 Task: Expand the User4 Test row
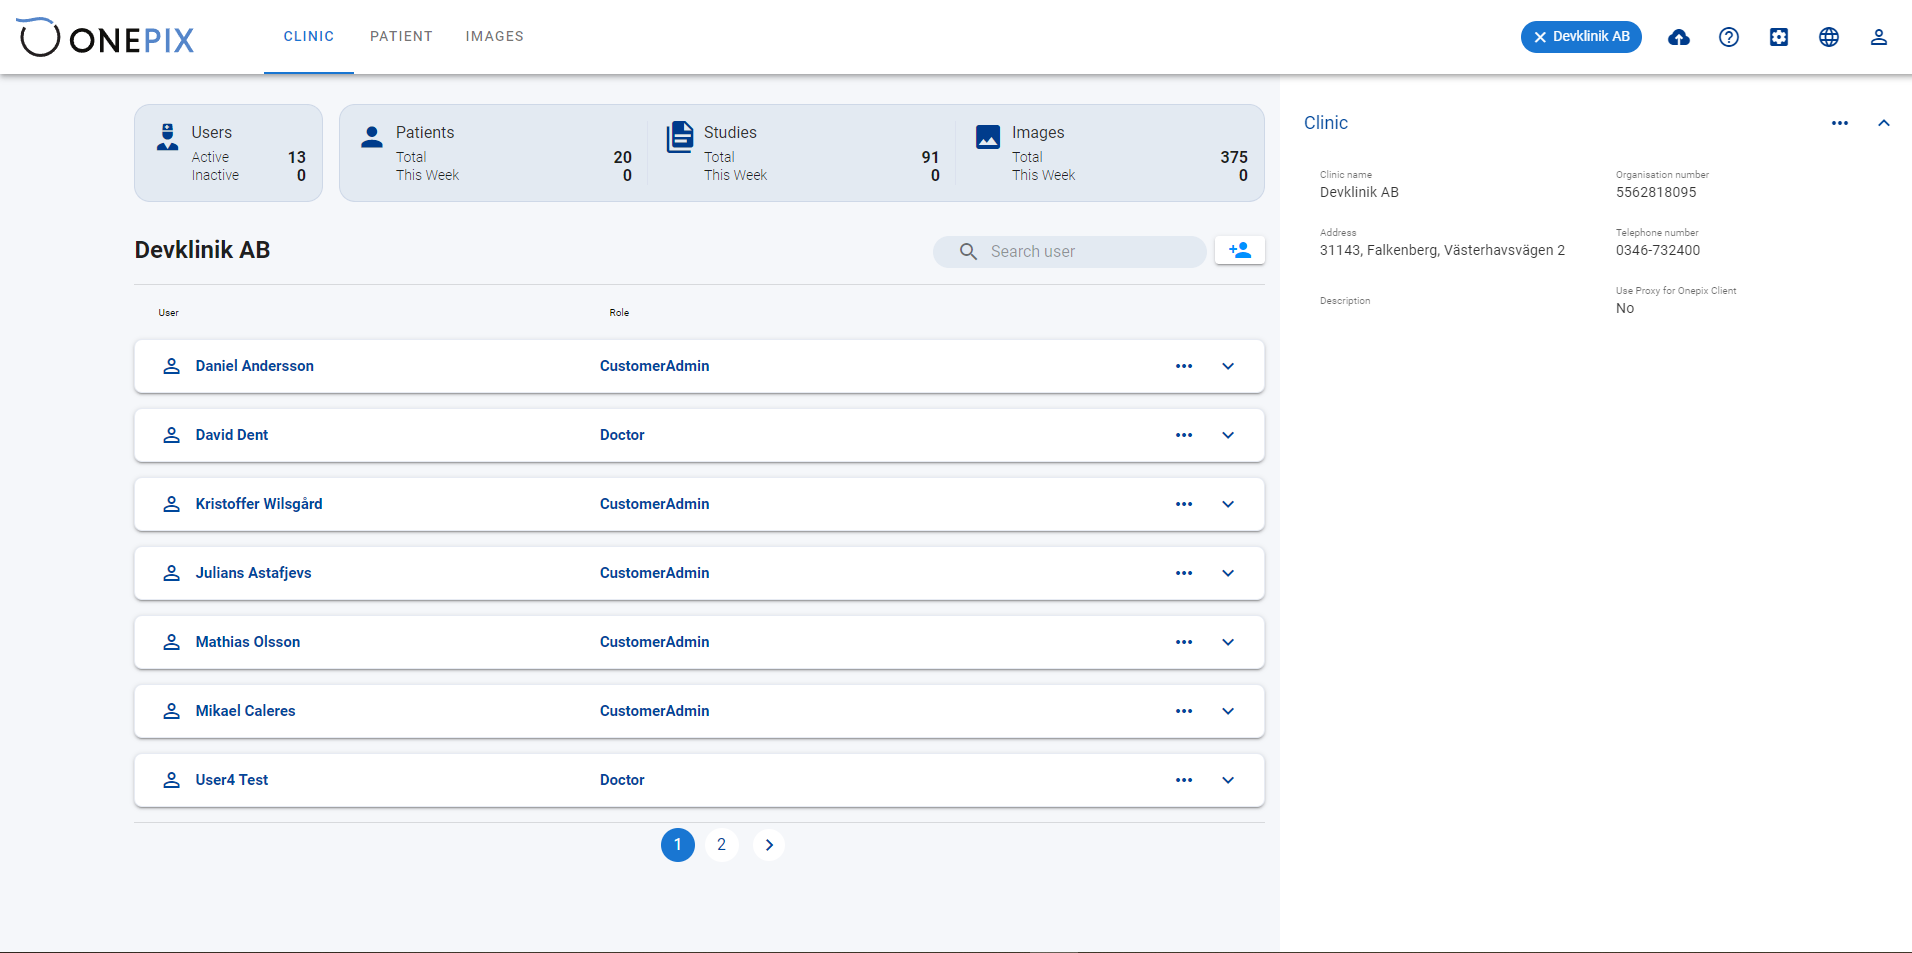pyautogui.click(x=1228, y=780)
